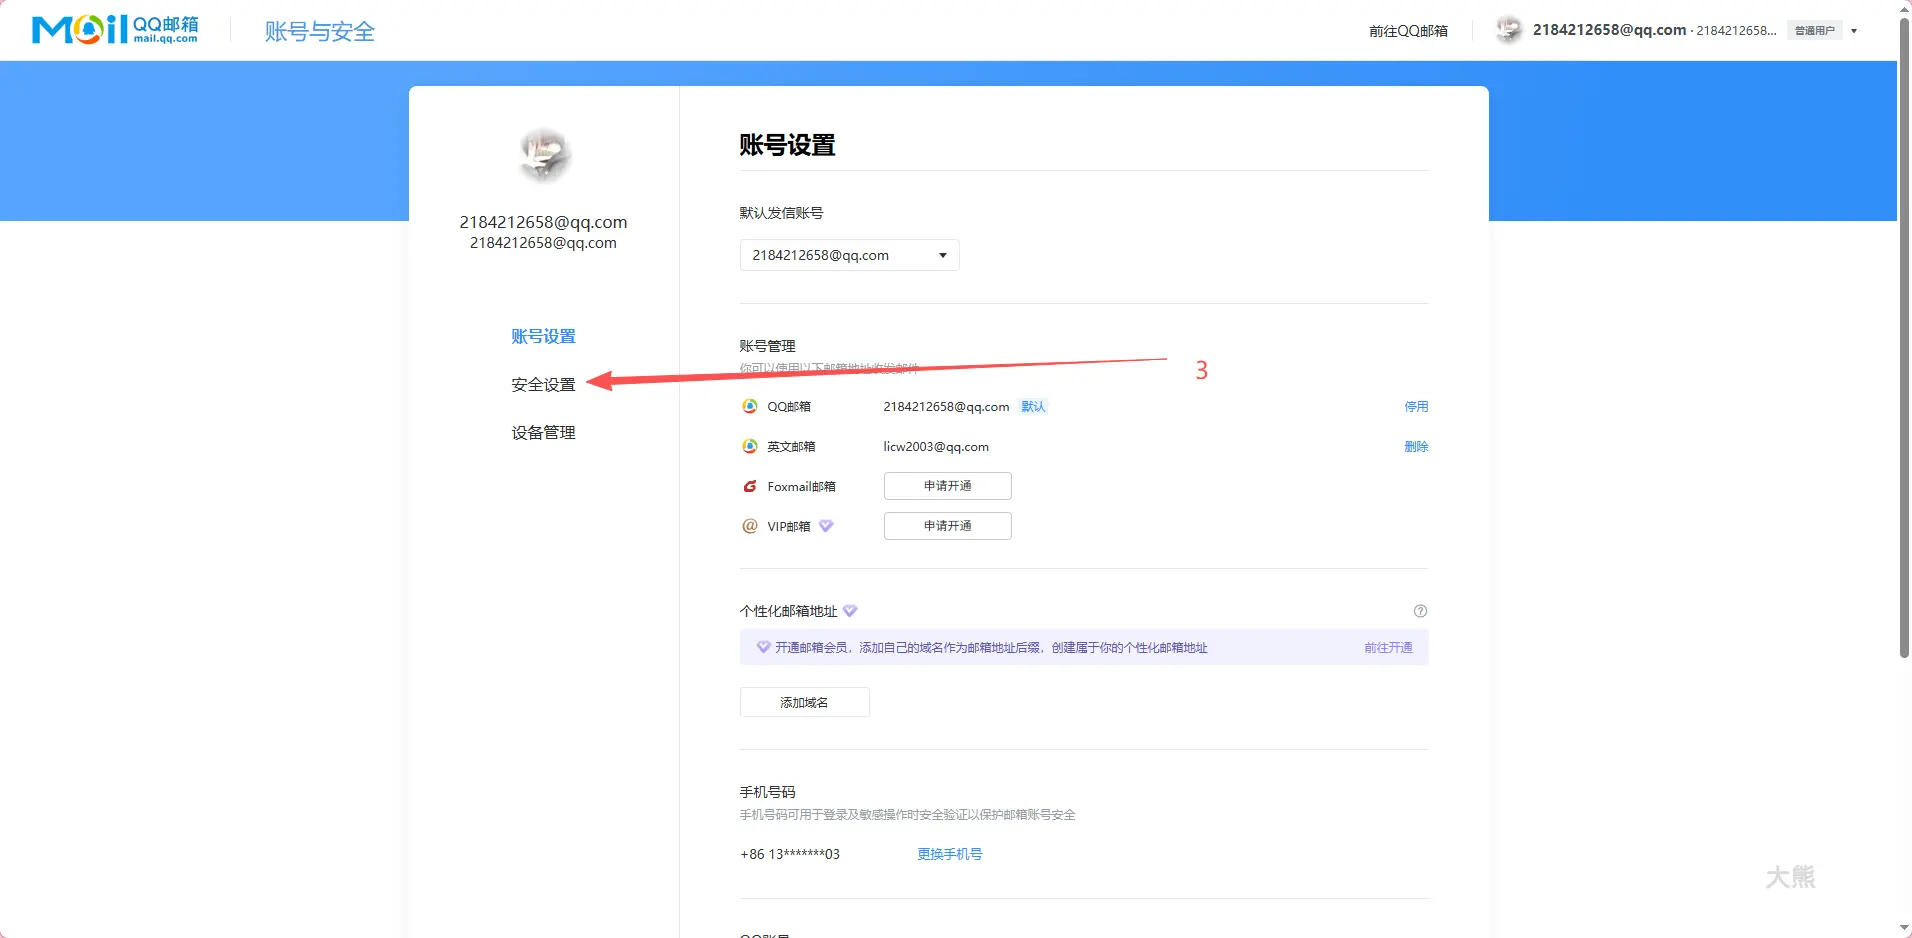The height and width of the screenshot is (938, 1912).
Task: Click the account avatar in the top bar
Action: pyautogui.click(x=1507, y=30)
